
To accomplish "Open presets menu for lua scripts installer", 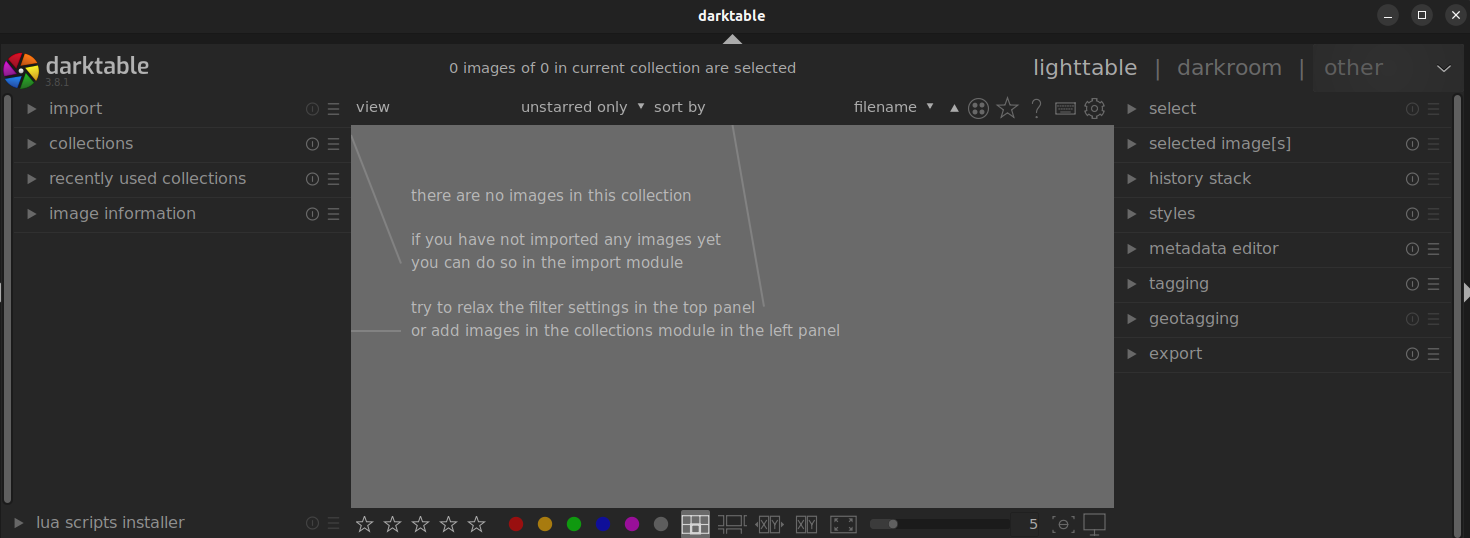I will [334, 523].
